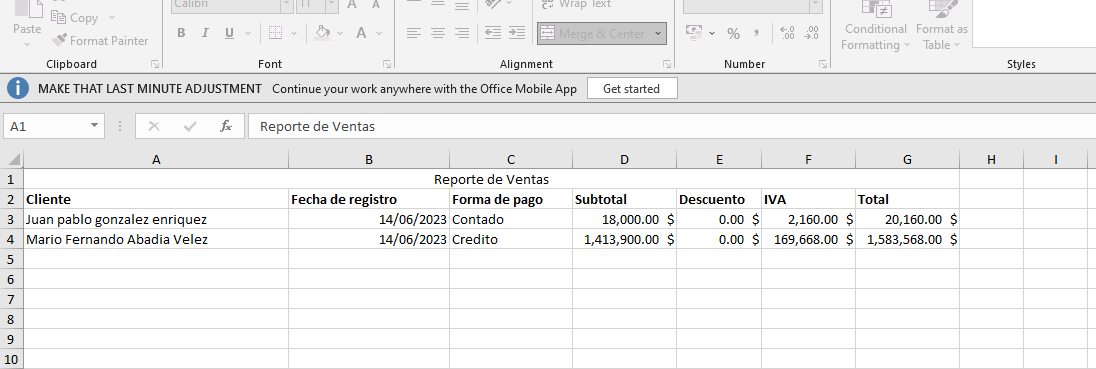Launch Clipboard pane dialog launcher
Viewport: 1096px width, 369px height.
[x=154, y=64]
